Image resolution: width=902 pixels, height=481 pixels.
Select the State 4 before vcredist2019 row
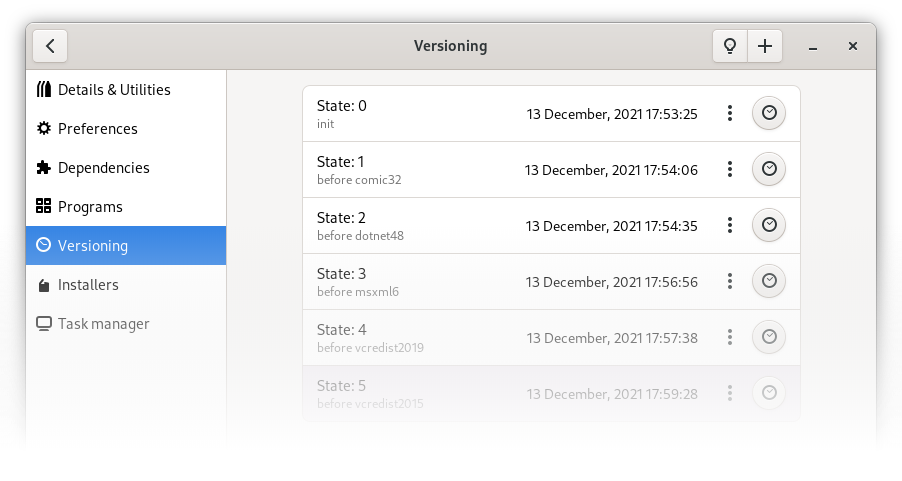point(551,338)
